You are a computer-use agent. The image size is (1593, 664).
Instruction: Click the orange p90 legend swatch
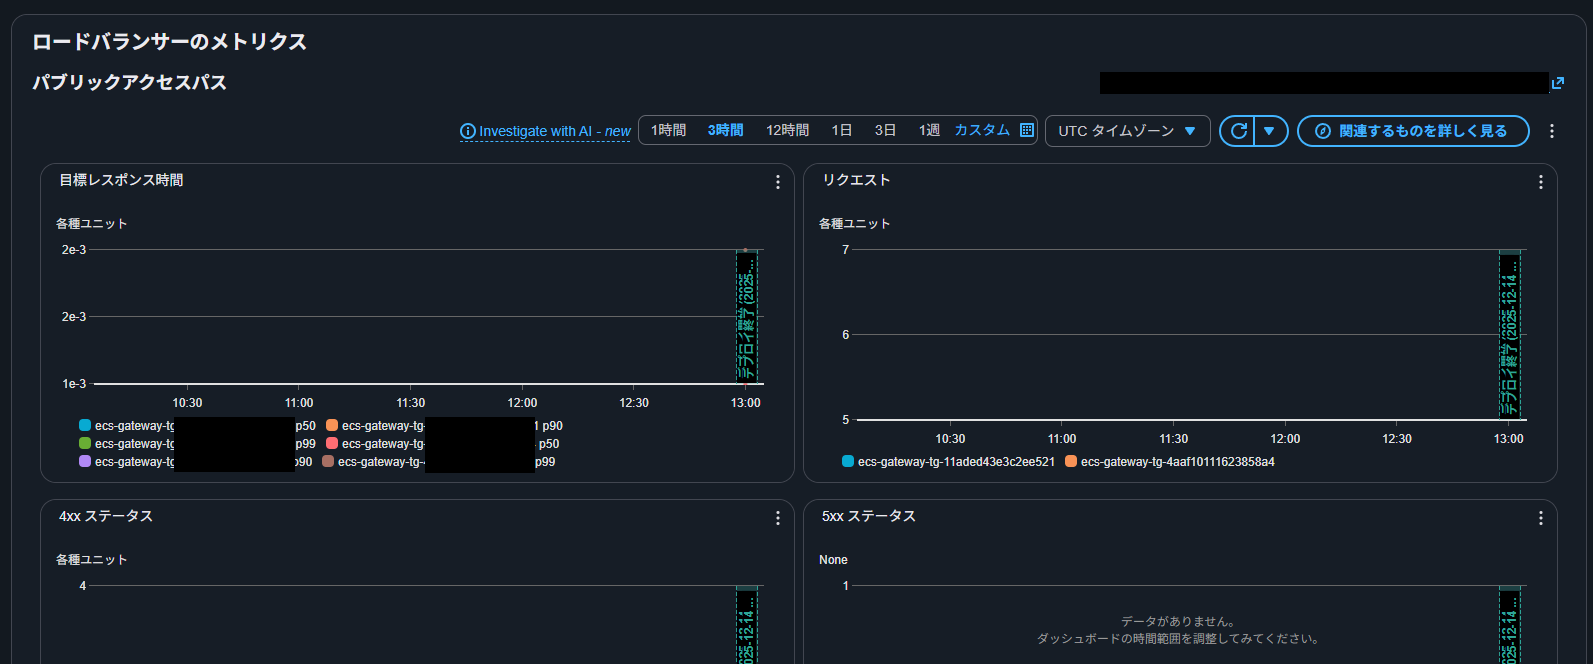[x=332, y=426]
